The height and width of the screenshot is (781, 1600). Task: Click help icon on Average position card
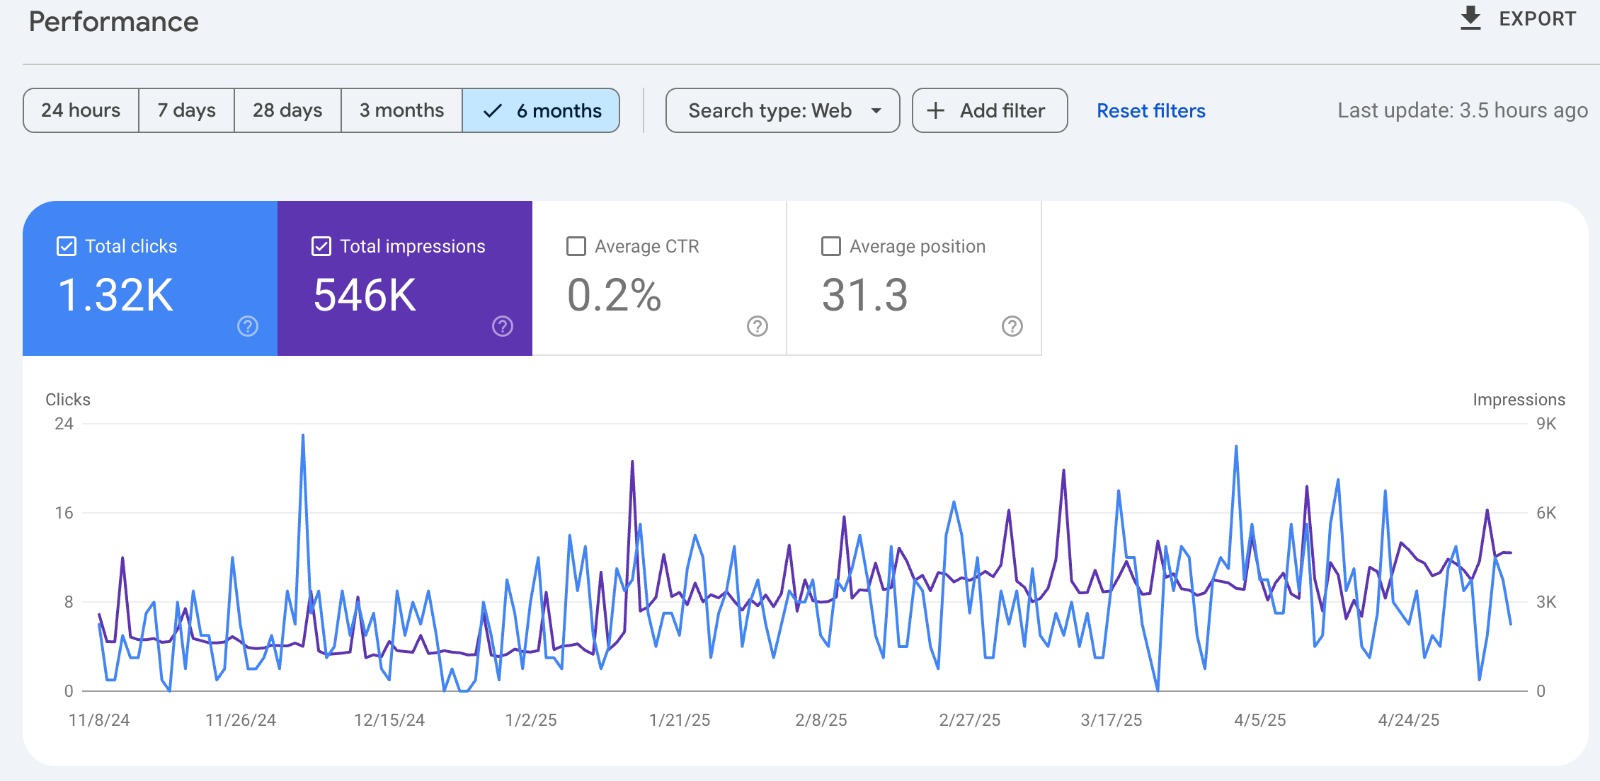tap(1012, 326)
